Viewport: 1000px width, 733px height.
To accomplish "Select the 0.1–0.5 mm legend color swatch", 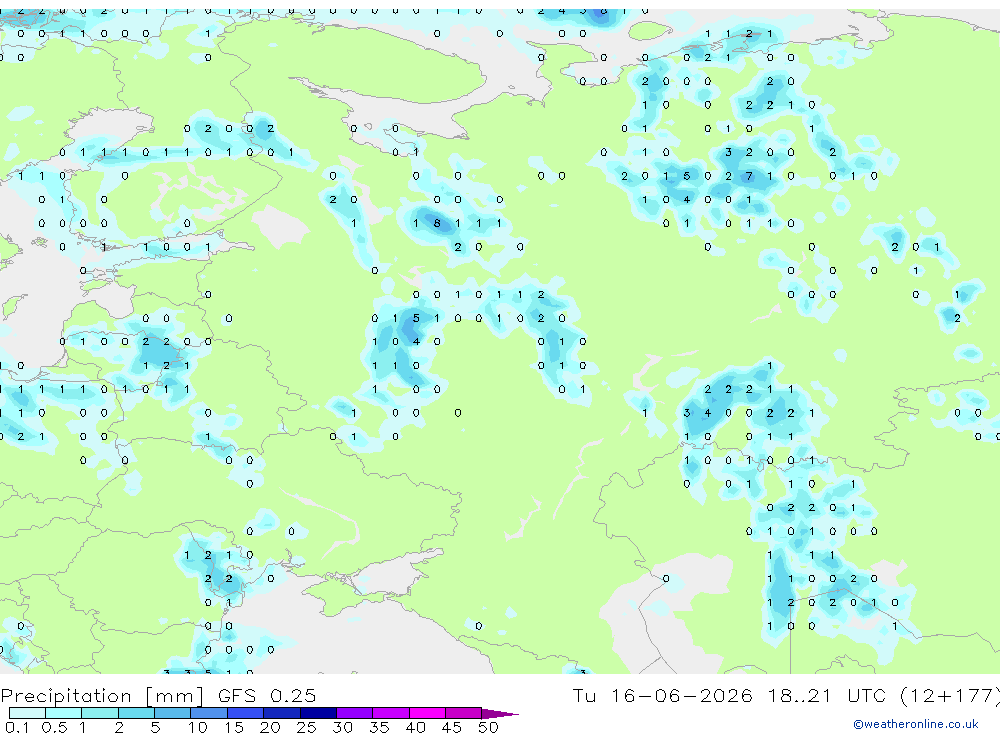I will (27, 713).
